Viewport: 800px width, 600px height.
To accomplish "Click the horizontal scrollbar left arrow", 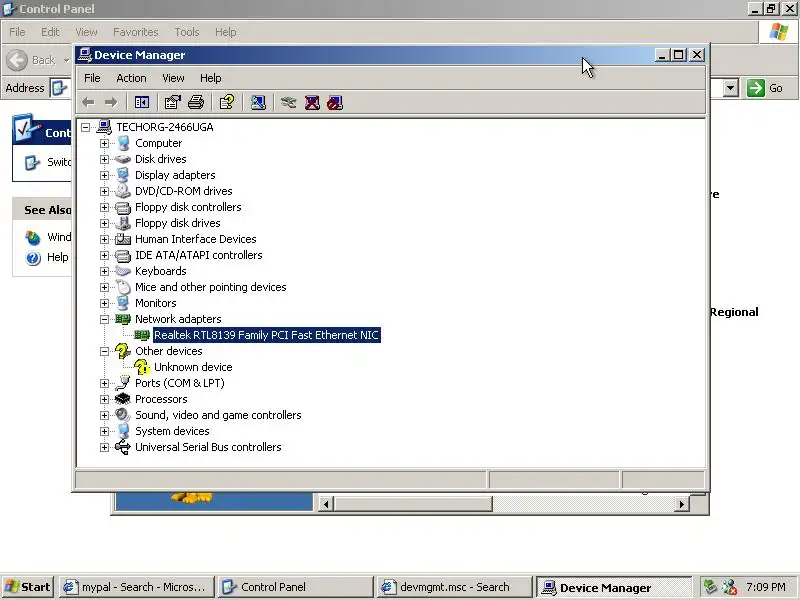I will tap(326, 504).
